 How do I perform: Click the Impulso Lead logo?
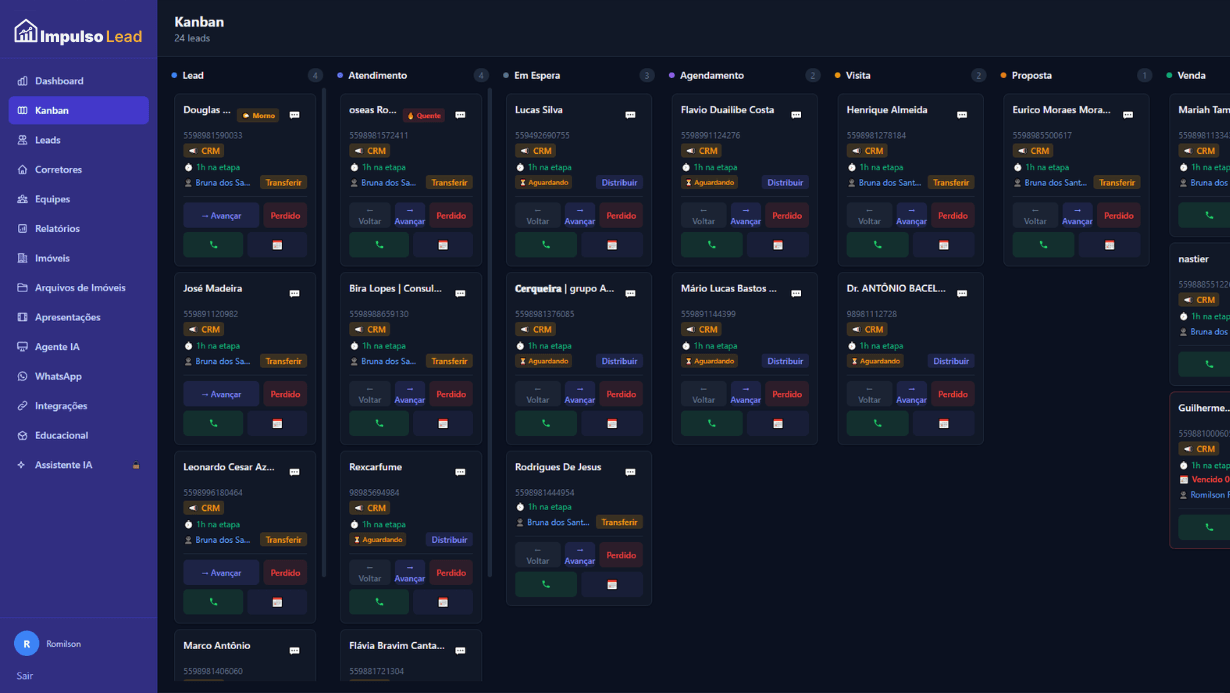(78, 33)
